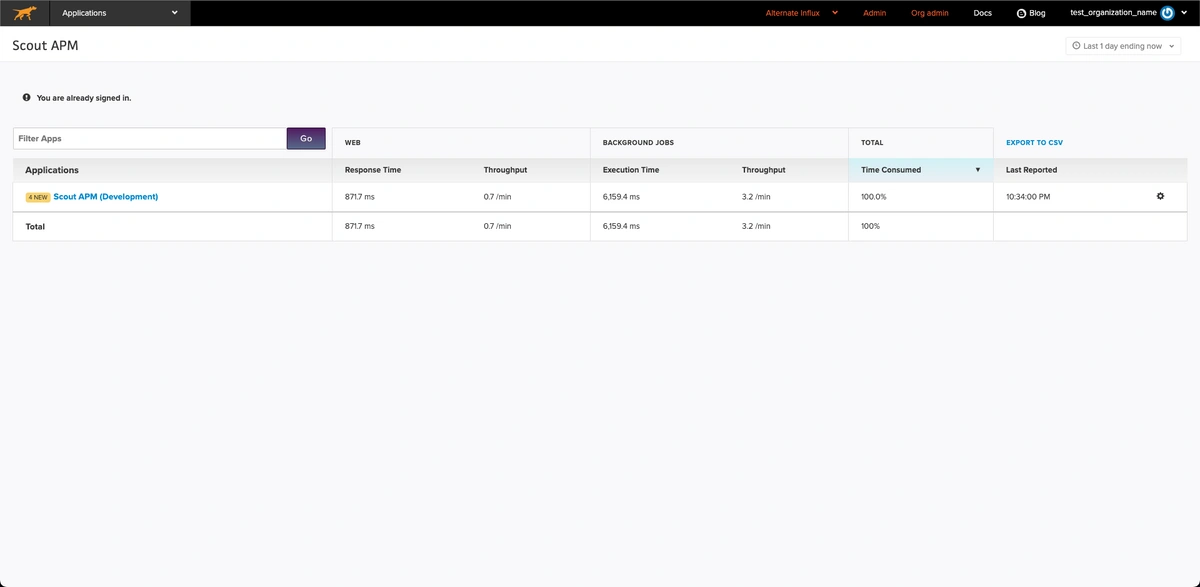Focus the Filter Apps input field
Screen dimensions: 1200x587
(150, 138)
